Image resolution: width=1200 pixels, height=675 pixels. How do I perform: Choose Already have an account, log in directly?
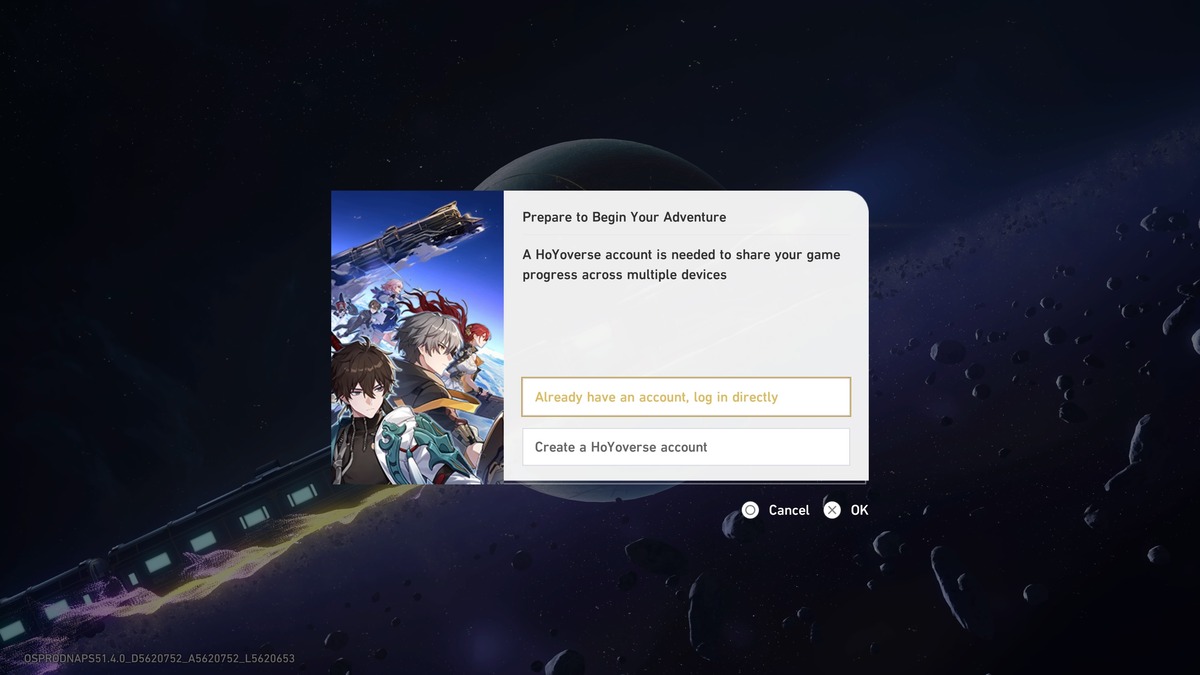click(686, 397)
